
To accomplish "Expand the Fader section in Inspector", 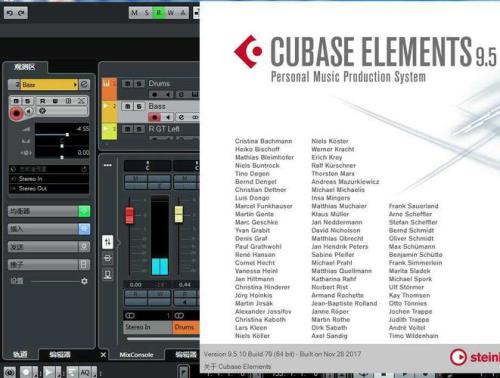I will pyautogui.click(x=43, y=265).
